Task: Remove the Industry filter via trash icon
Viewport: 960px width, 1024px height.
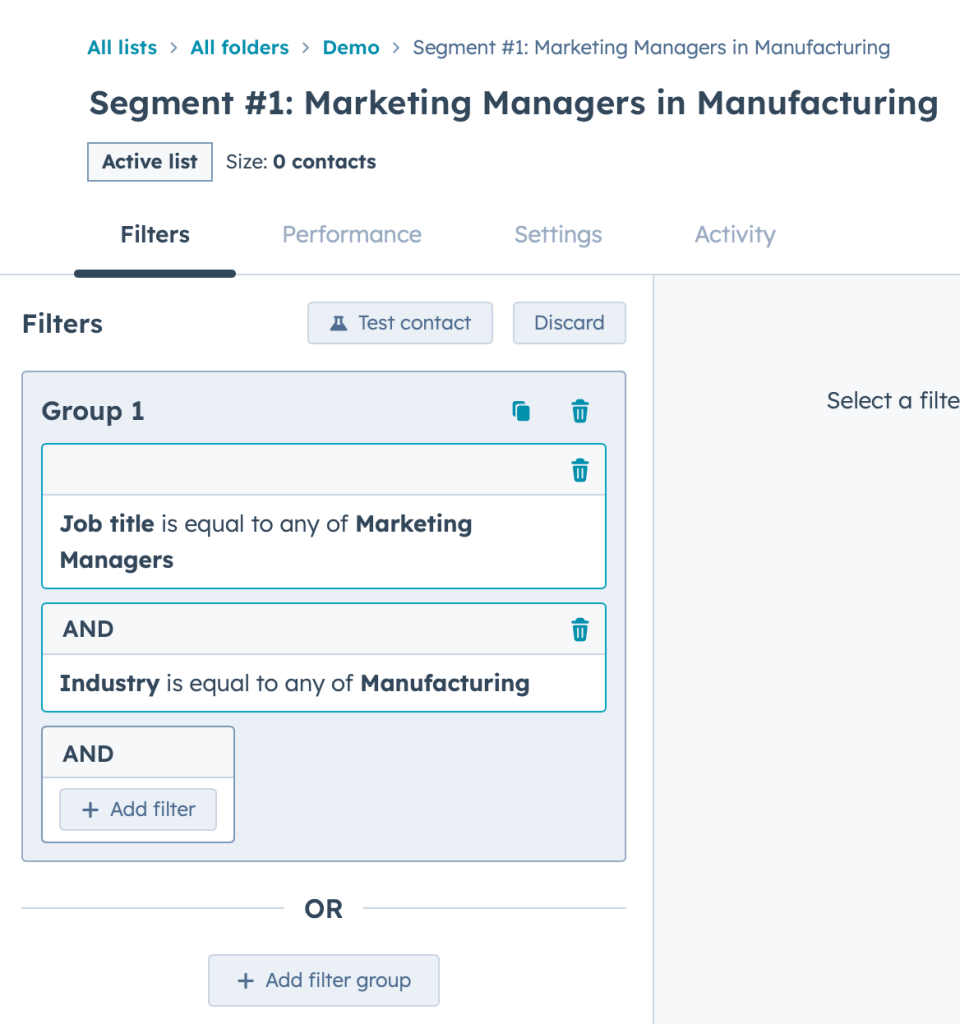Action: coord(580,630)
